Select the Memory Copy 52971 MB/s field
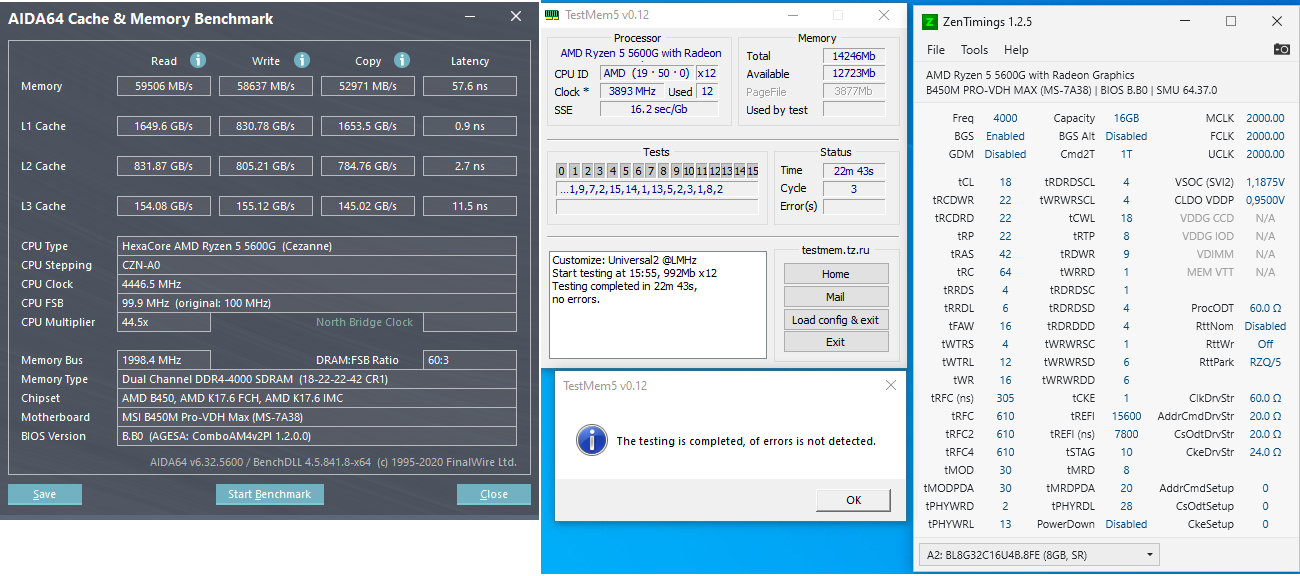The width and height of the screenshot is (1300, 576). pos(368,86)
